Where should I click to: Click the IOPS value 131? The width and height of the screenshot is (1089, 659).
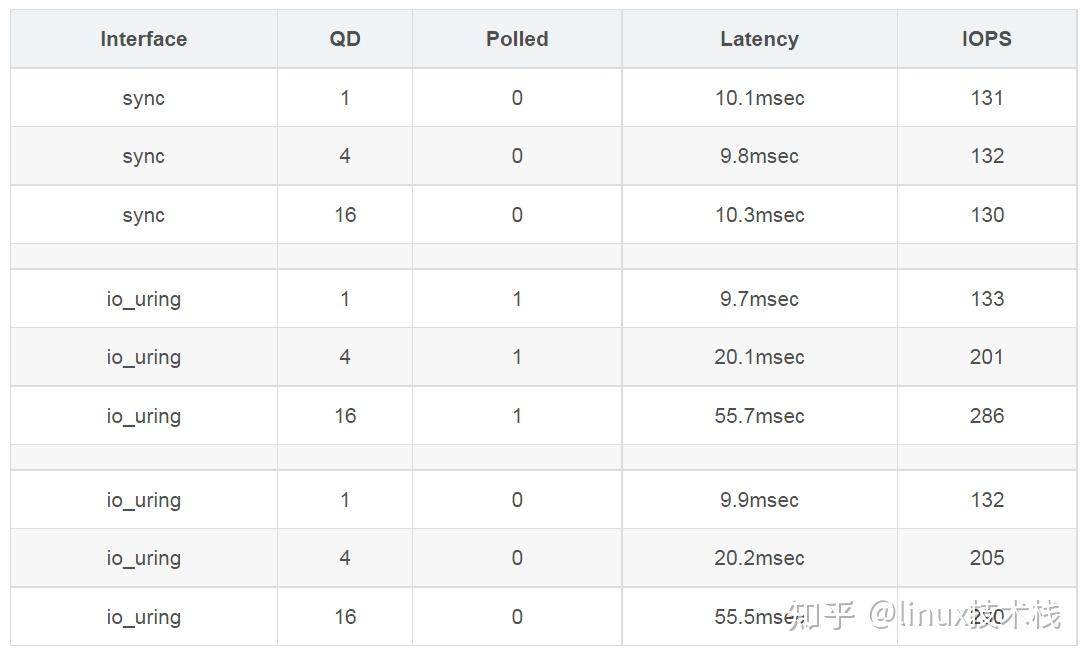point(986,98)
